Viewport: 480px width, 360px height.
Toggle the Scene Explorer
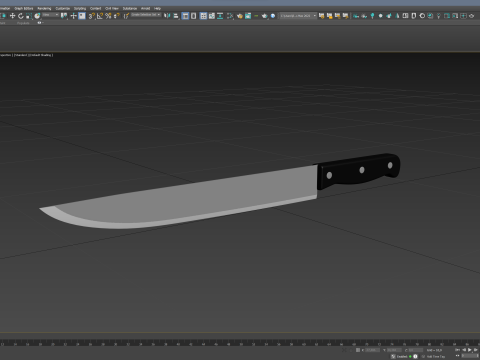coord(185,16)
